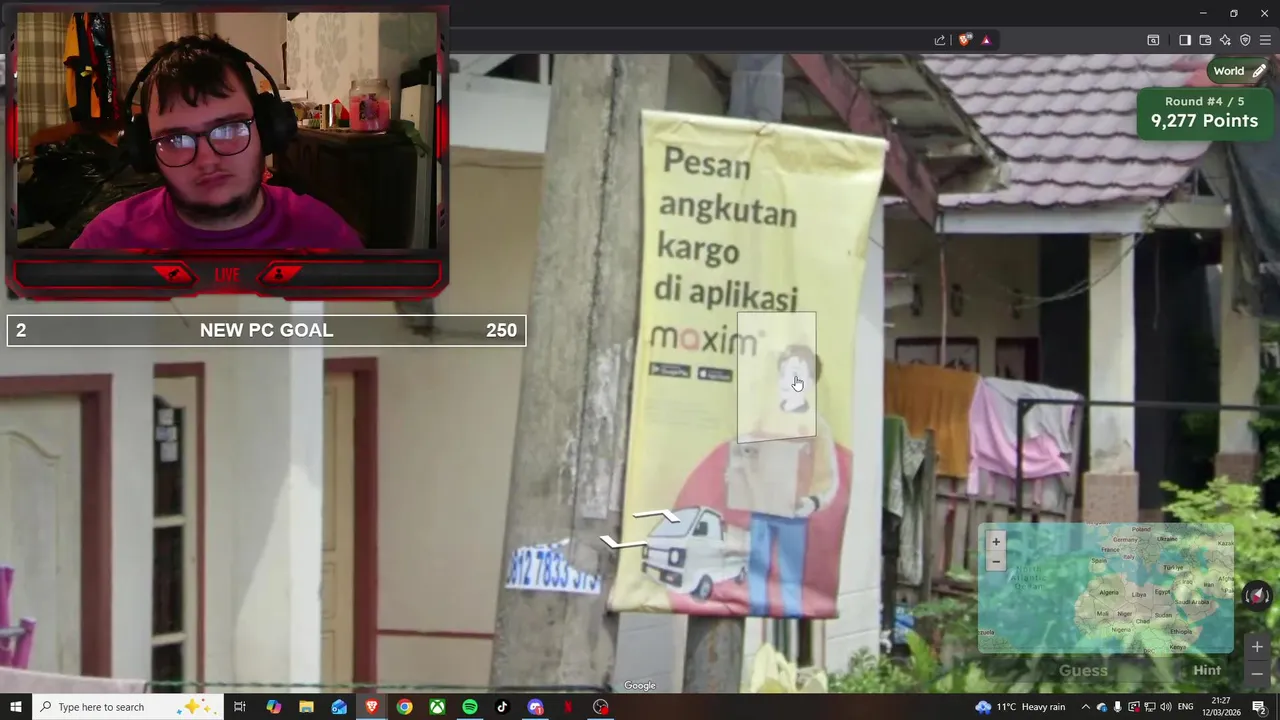Click the ENG language indicator
Viewport: 1280px width, 720px height.
(x=1186, y=707)
